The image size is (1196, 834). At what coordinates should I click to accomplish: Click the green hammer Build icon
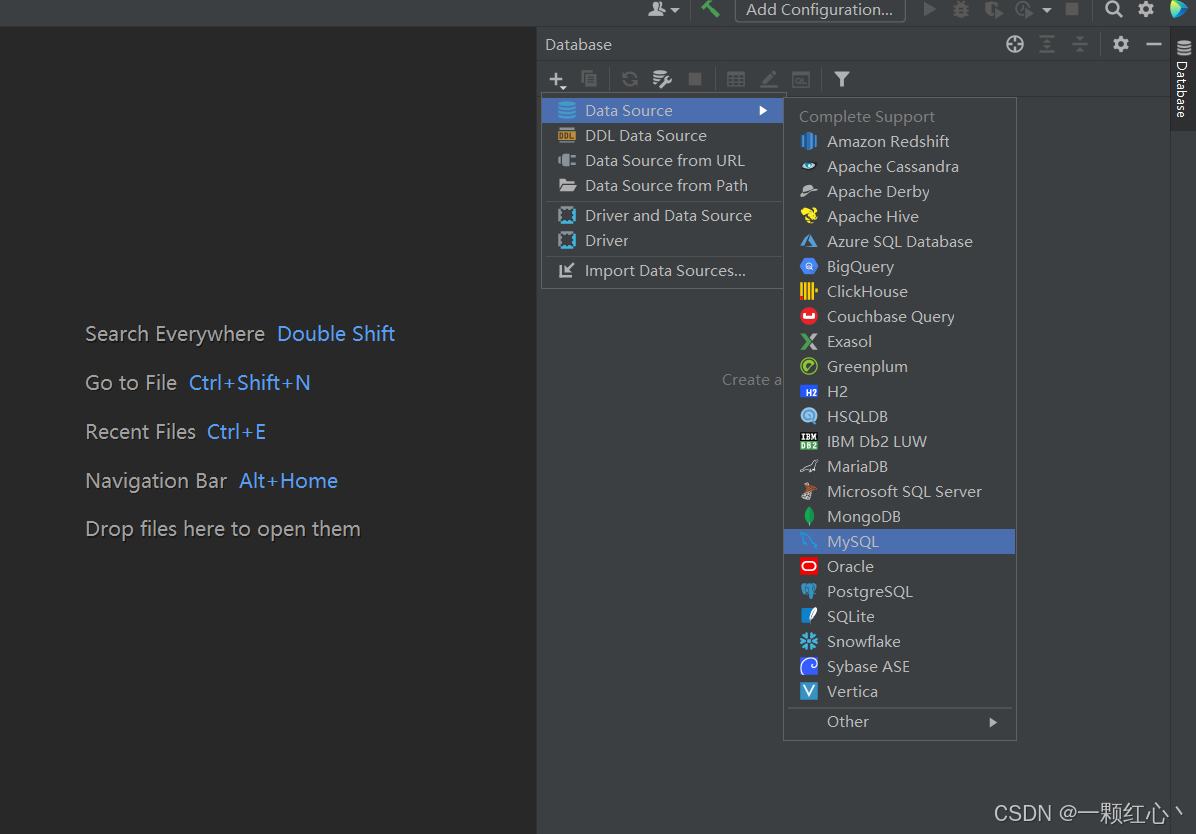(x=710, y=9)
